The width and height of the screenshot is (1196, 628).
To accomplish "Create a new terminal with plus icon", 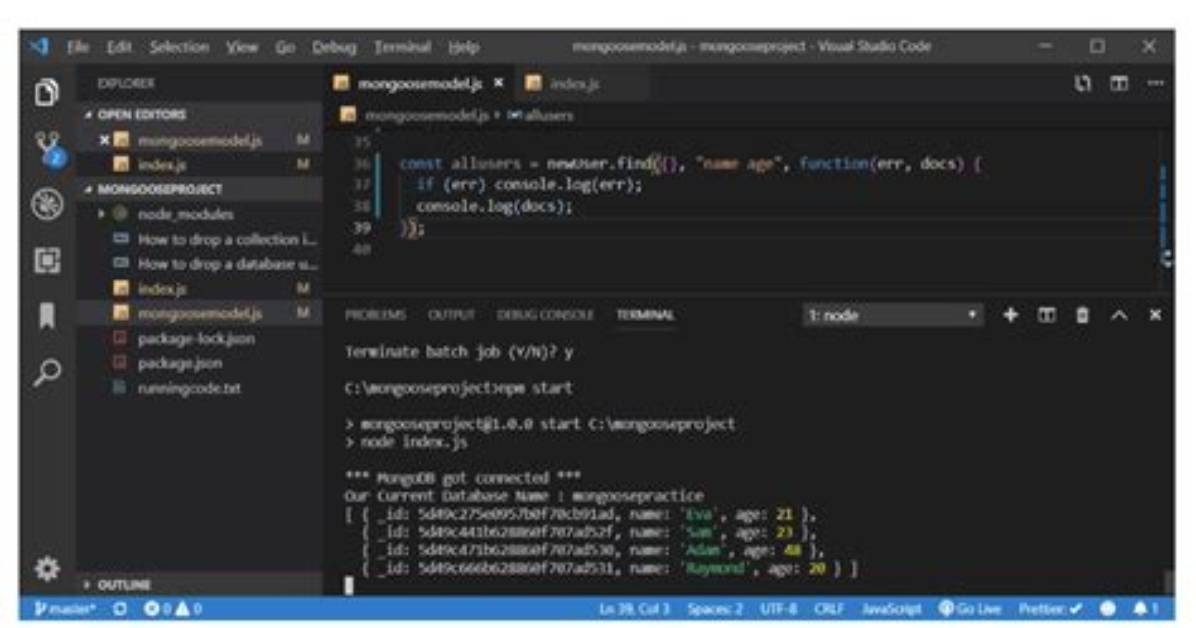I will (1011, 314).
